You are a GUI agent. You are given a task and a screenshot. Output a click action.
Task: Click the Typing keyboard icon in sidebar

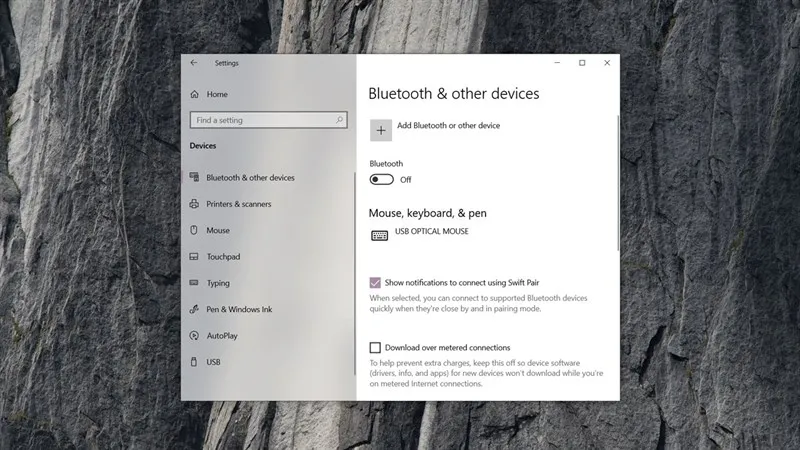coord(194,283)
